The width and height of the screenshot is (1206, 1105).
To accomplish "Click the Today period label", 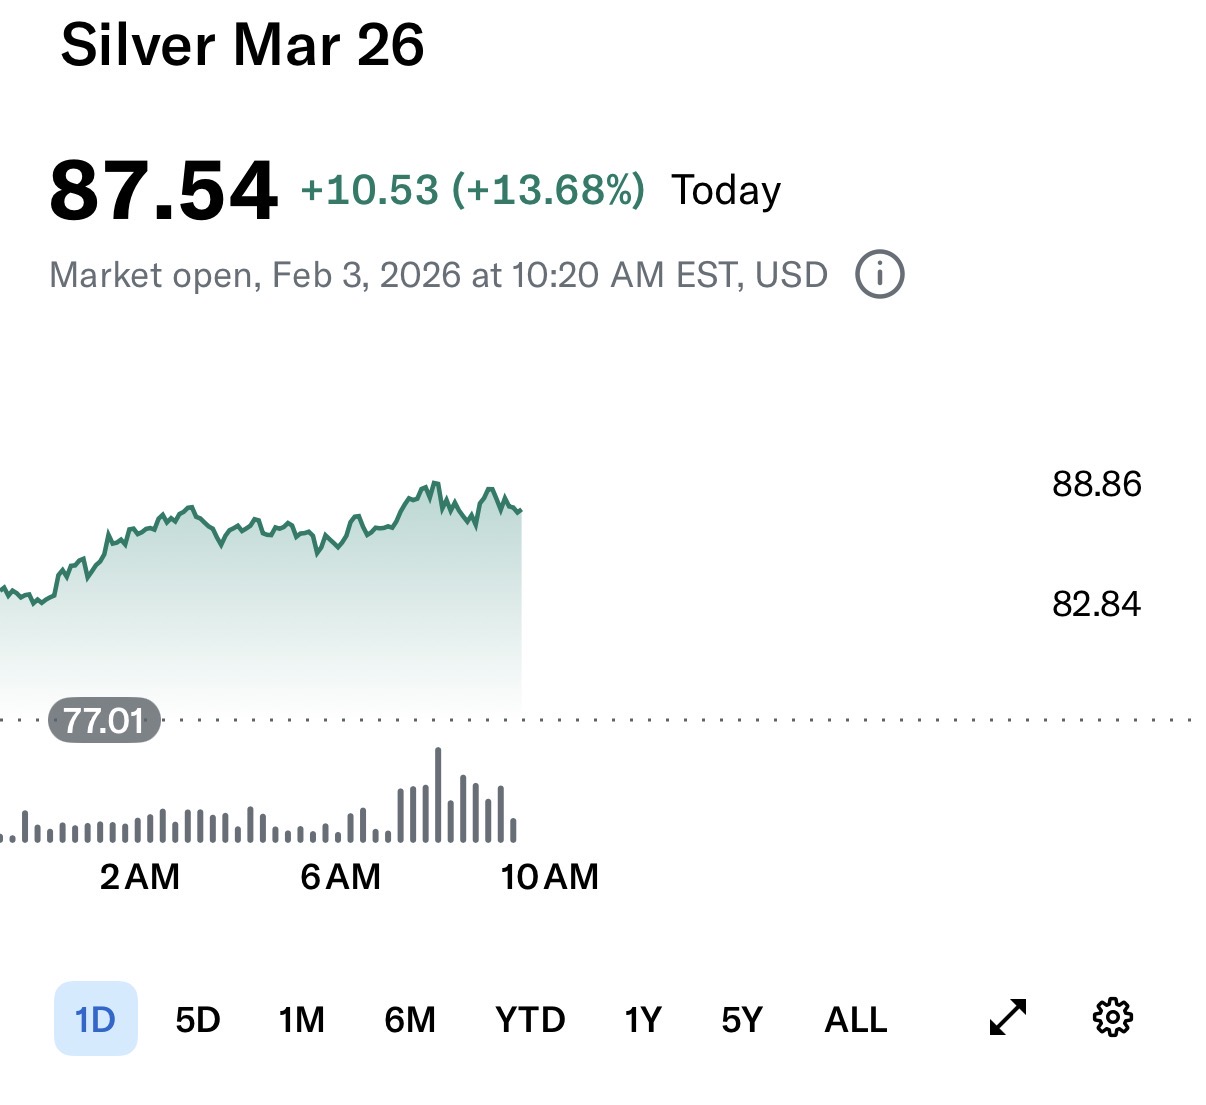I will click(726, 190).
